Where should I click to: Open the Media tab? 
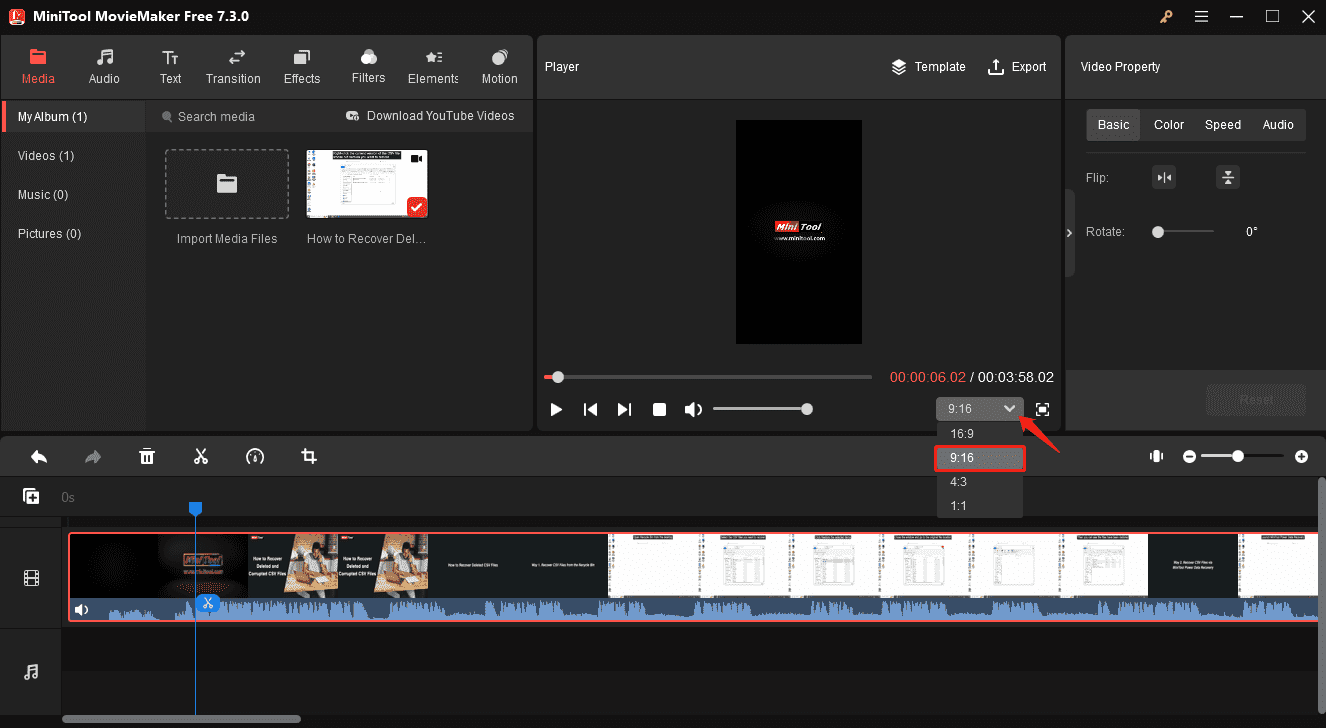(x=38, y=67)
